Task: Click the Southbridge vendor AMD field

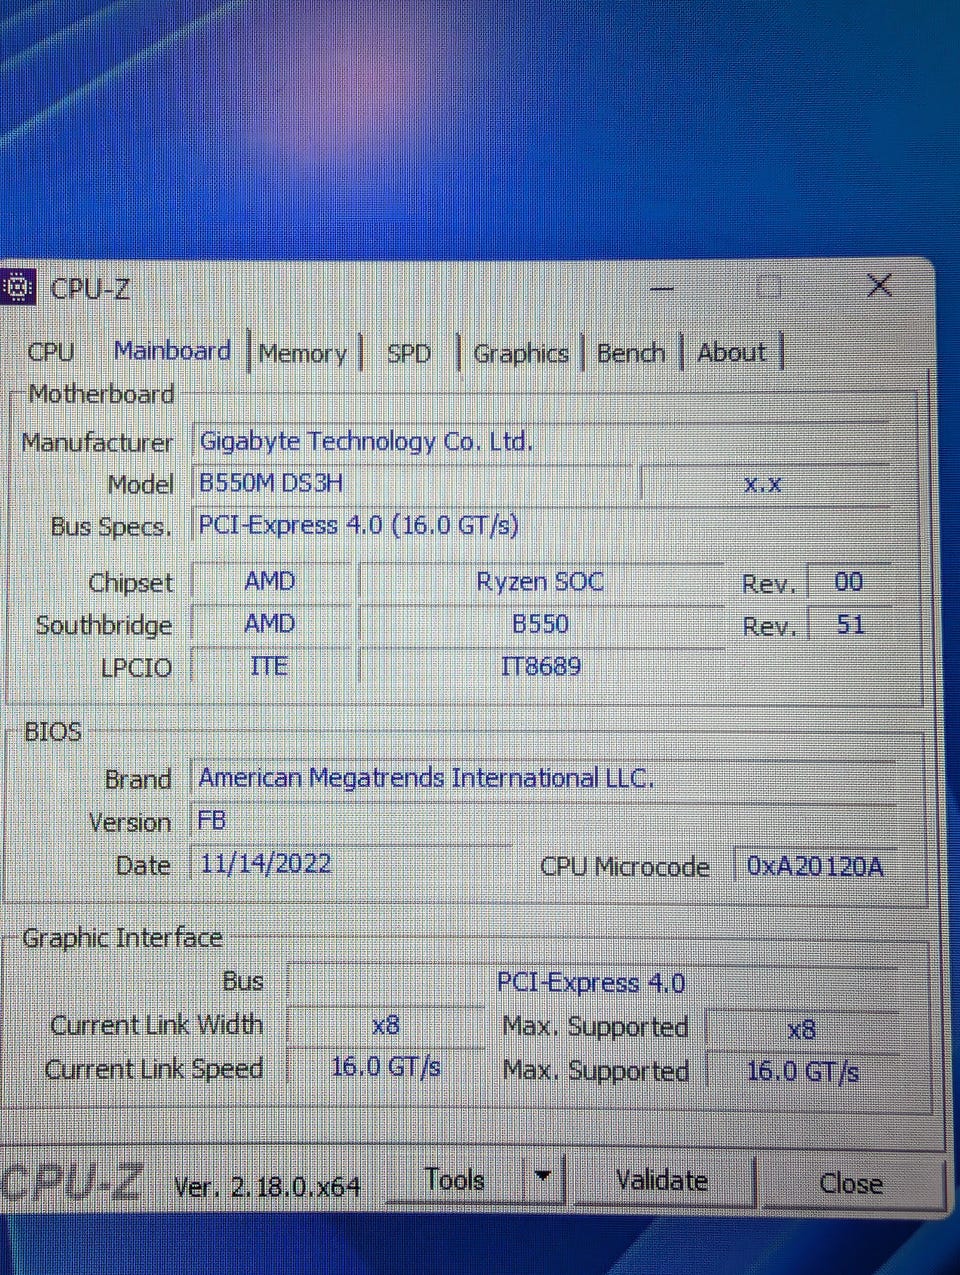Action: coord(270,623)
